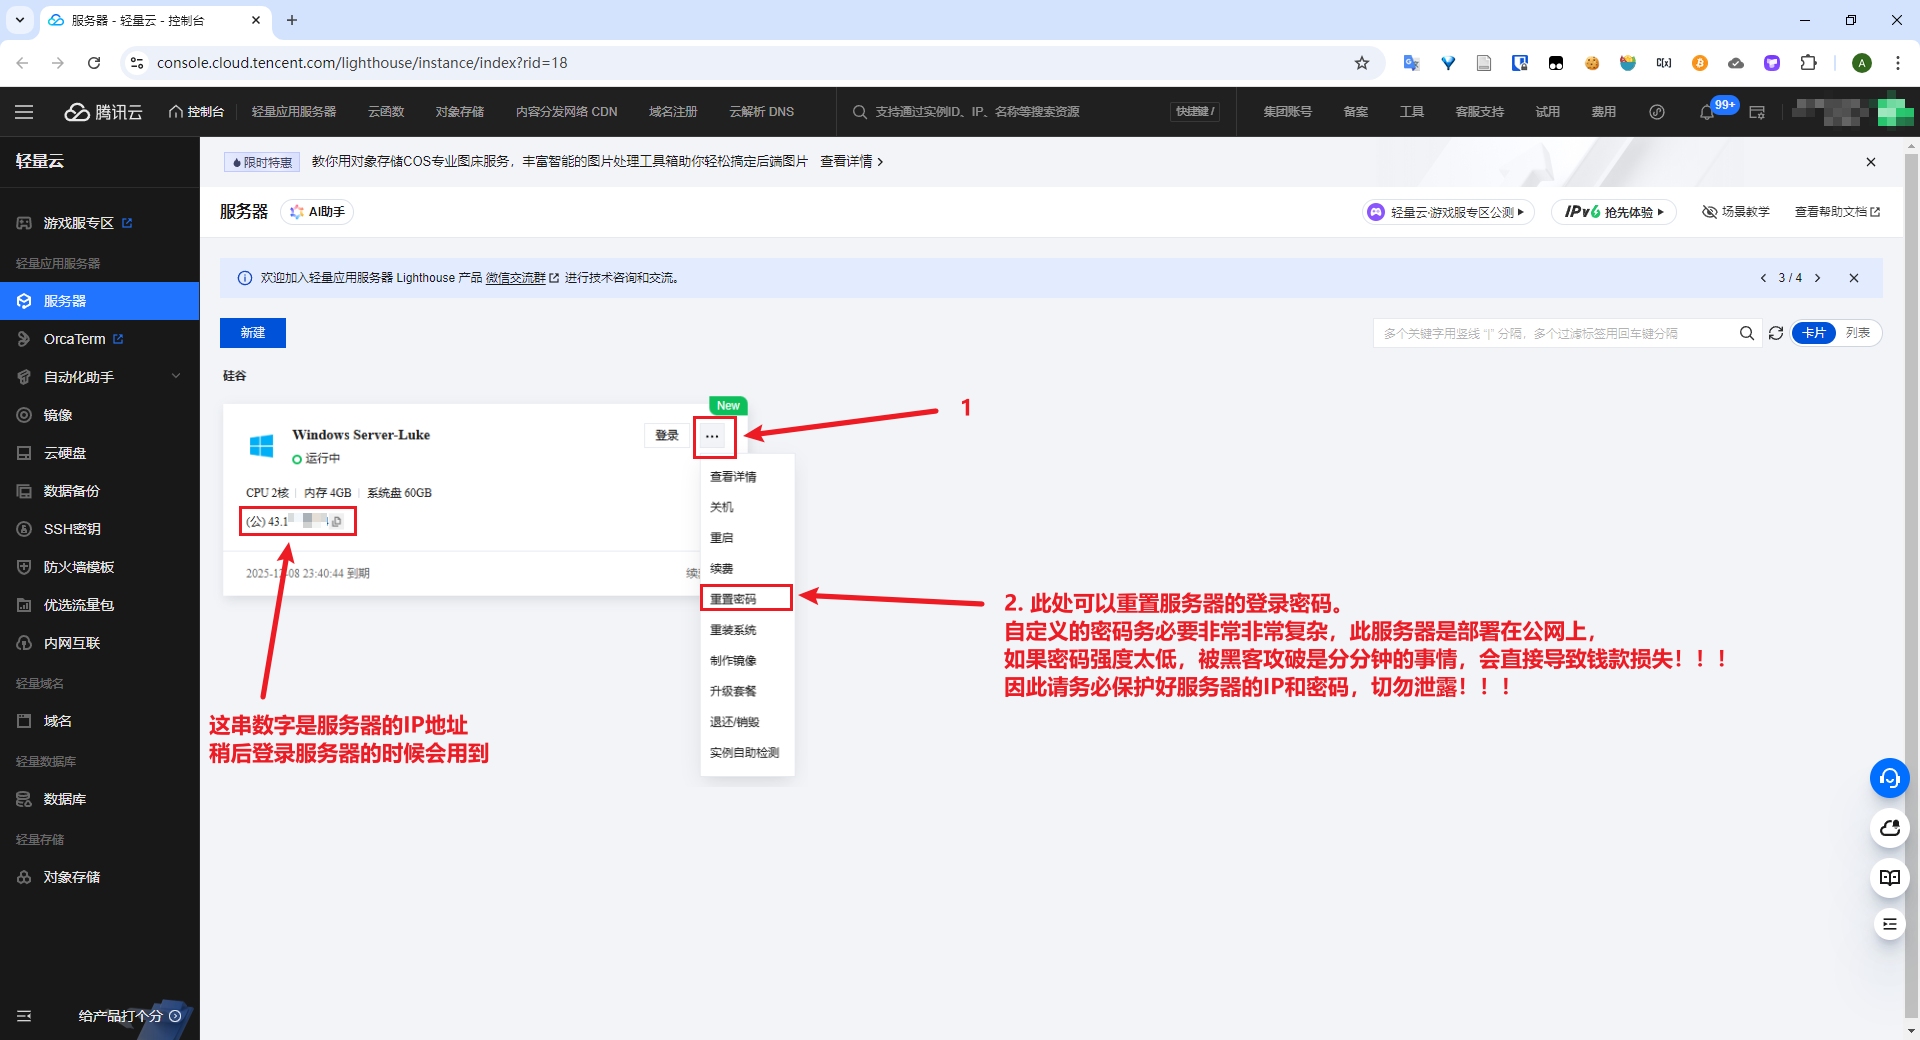The height and width of the screenshot is (1040, 1920).
Task: Toggle the 场景教学 eye icon
Action: click(x=1710, y=212)
